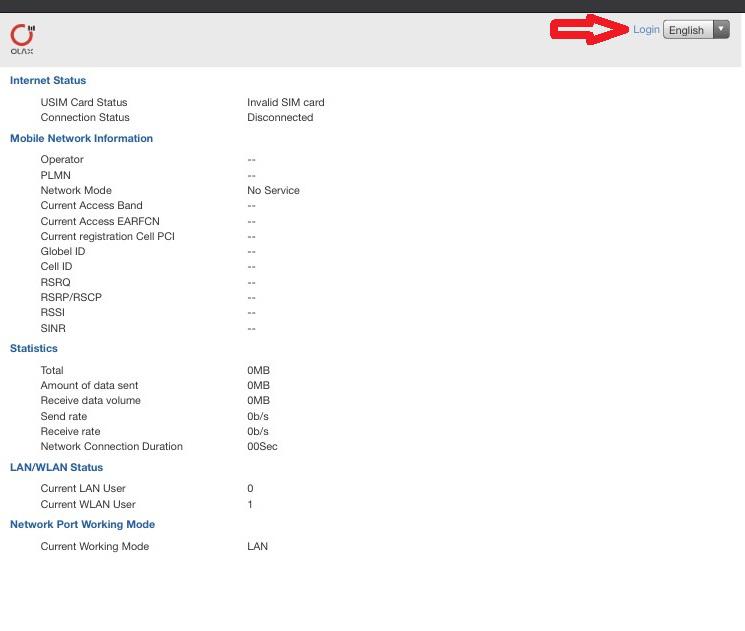This screenshot has height=631, width=745.
Task: Click the RSRP/RSCP label
Action: coord(71,297)
